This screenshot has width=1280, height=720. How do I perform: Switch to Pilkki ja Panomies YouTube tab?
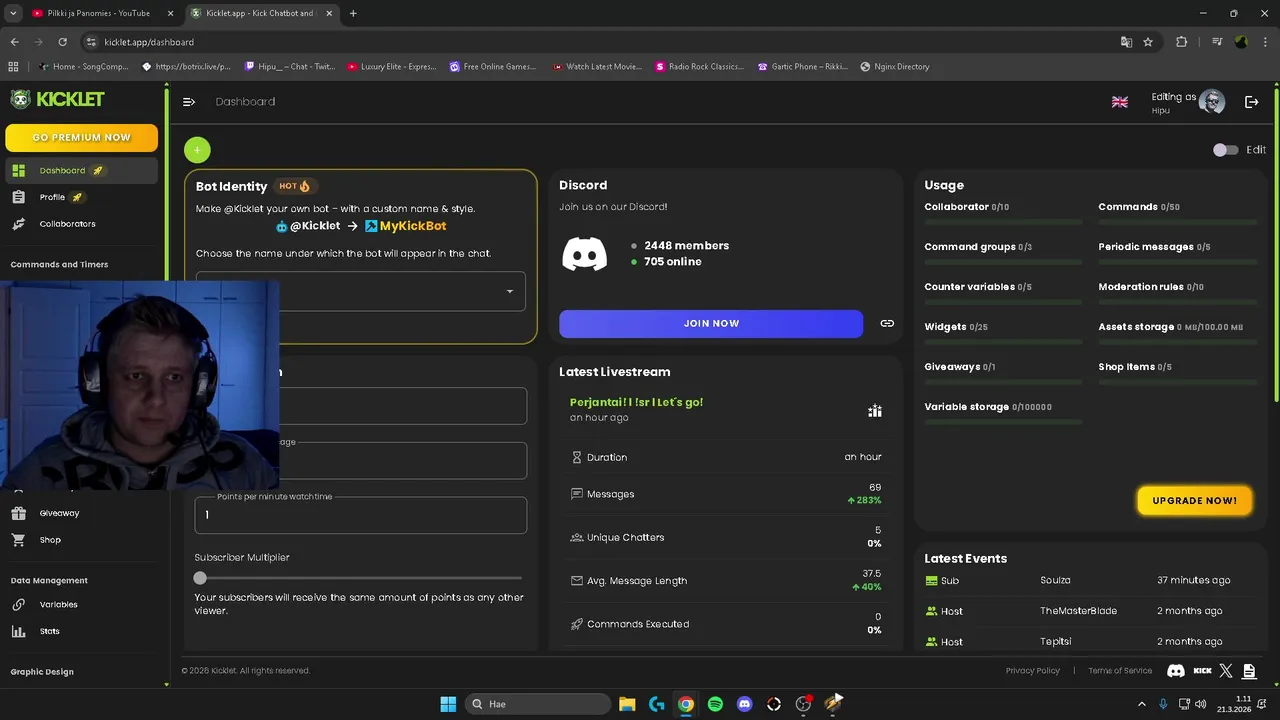tap(101, 13)
